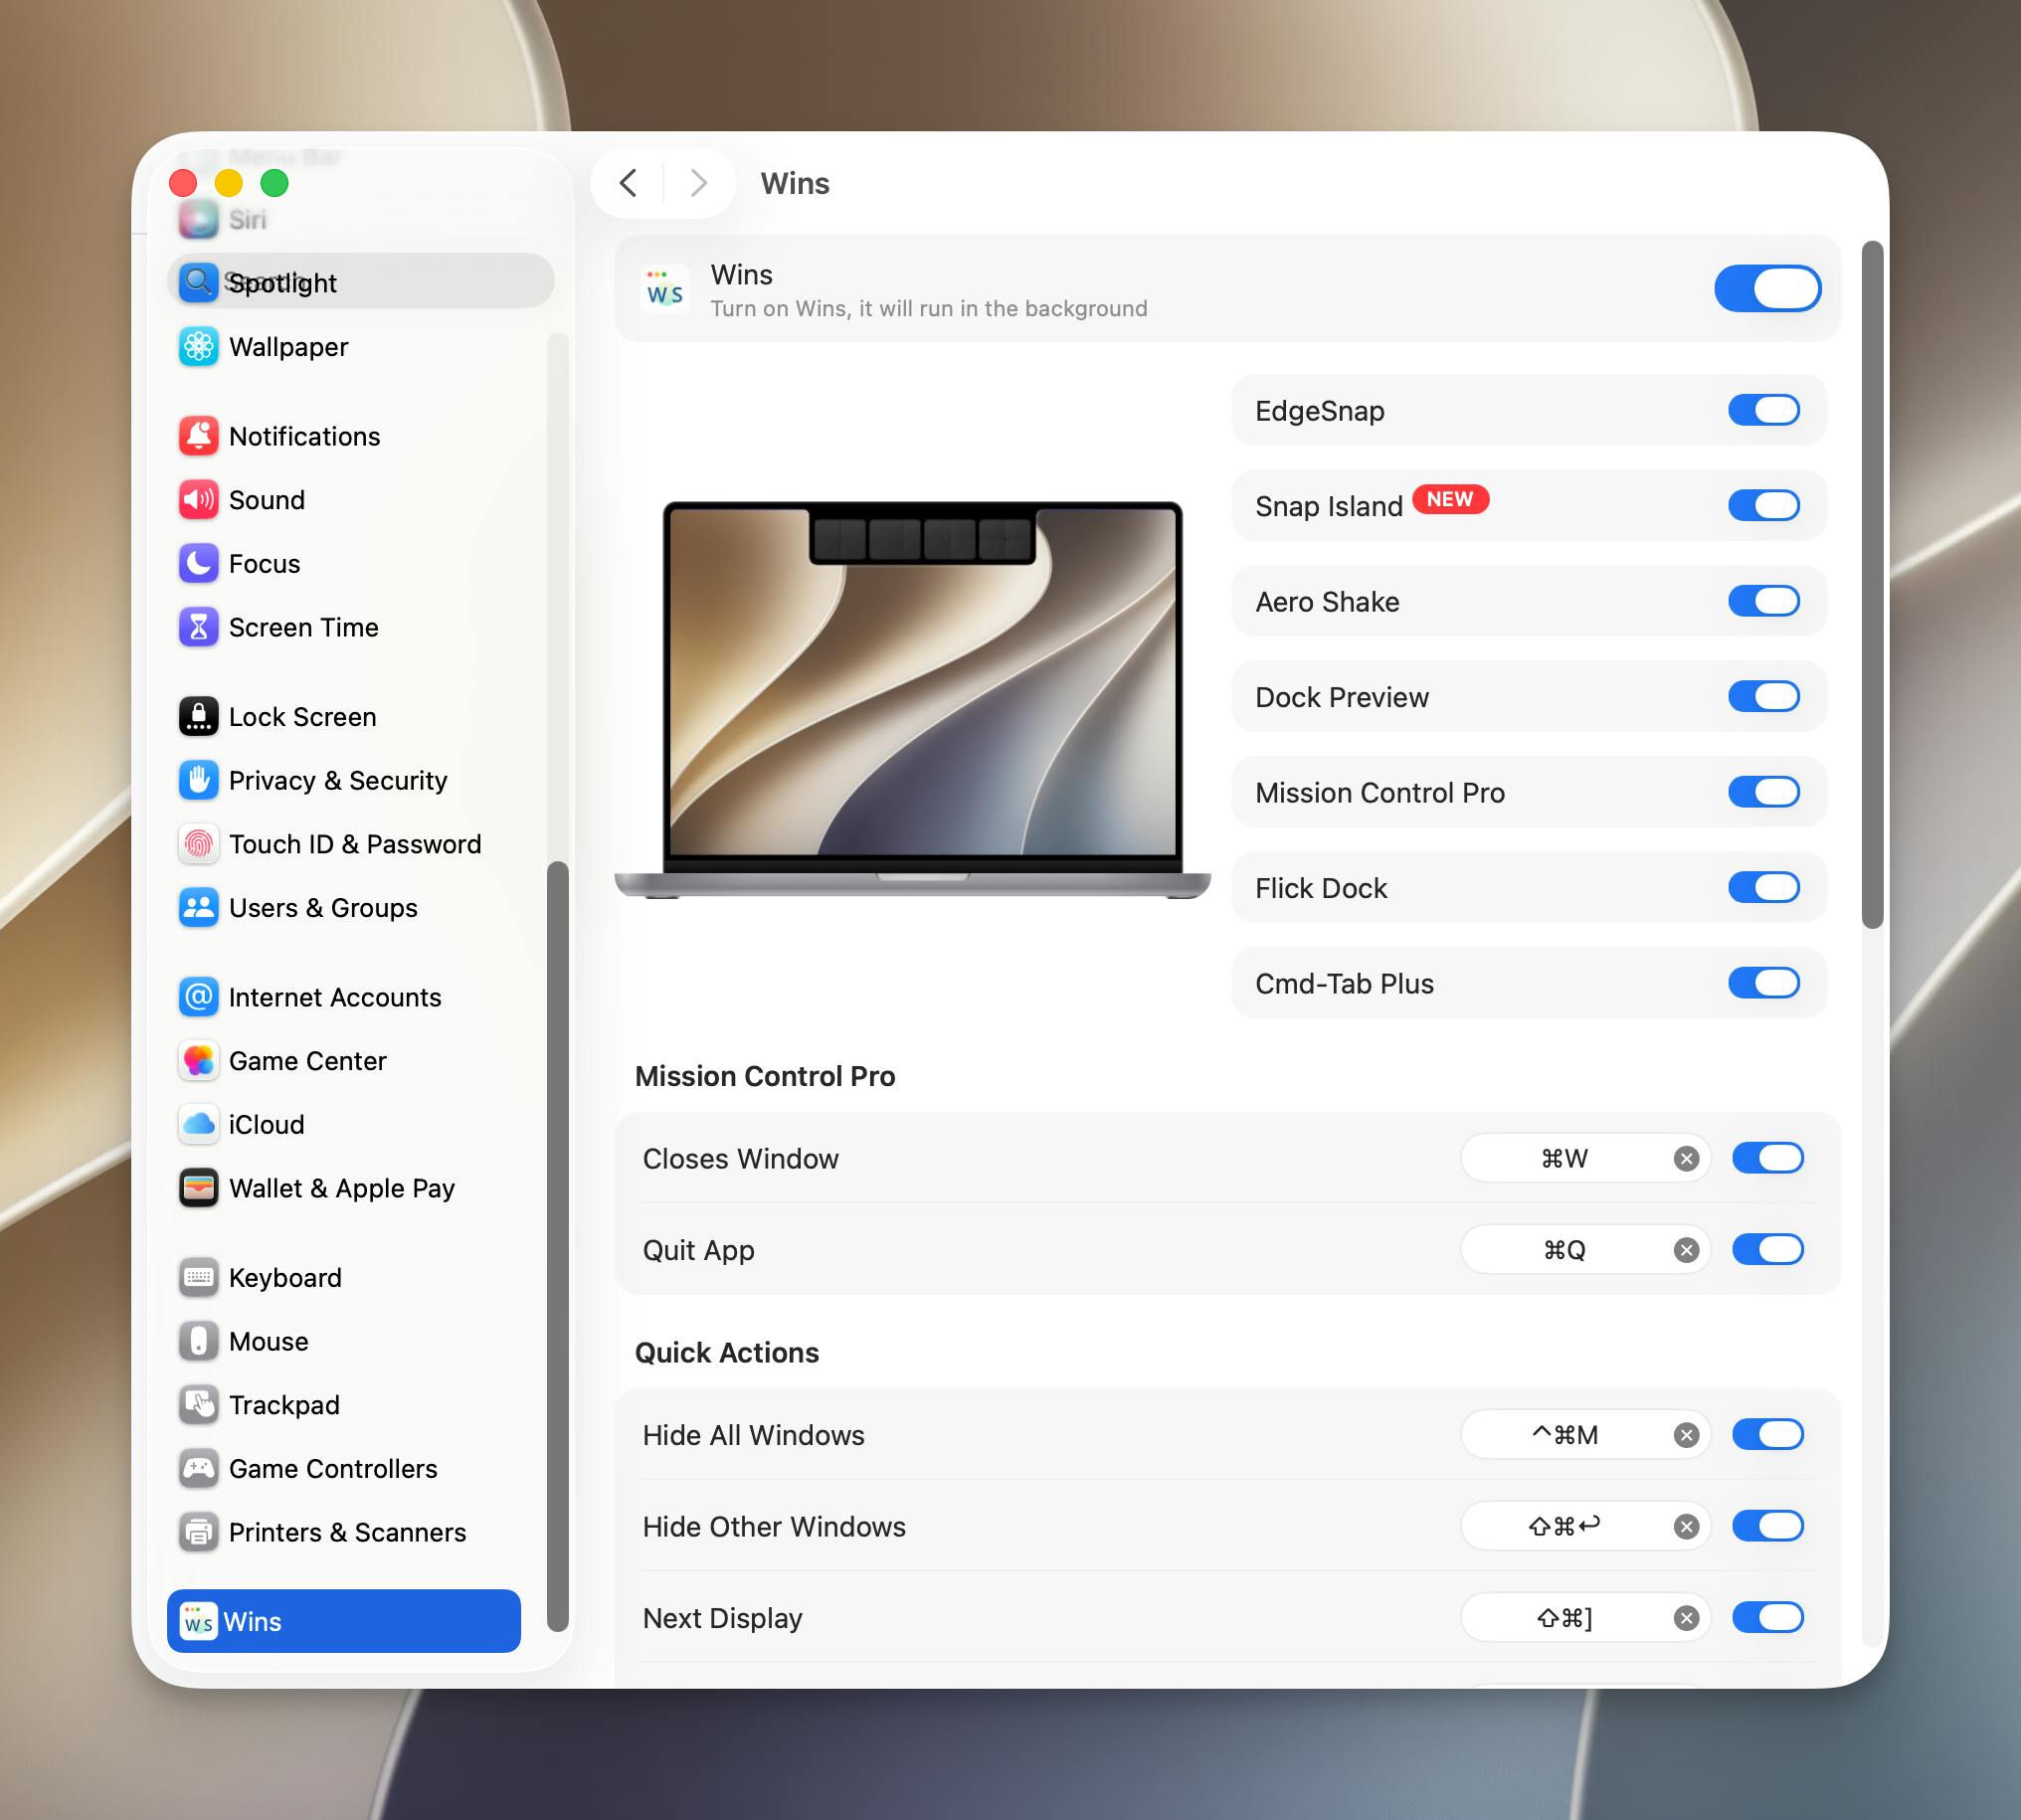Viewport: 2021px width, 1820px height.
Task: Change the ⌃⌘M shortcut field
Action: point(1585,1436)
